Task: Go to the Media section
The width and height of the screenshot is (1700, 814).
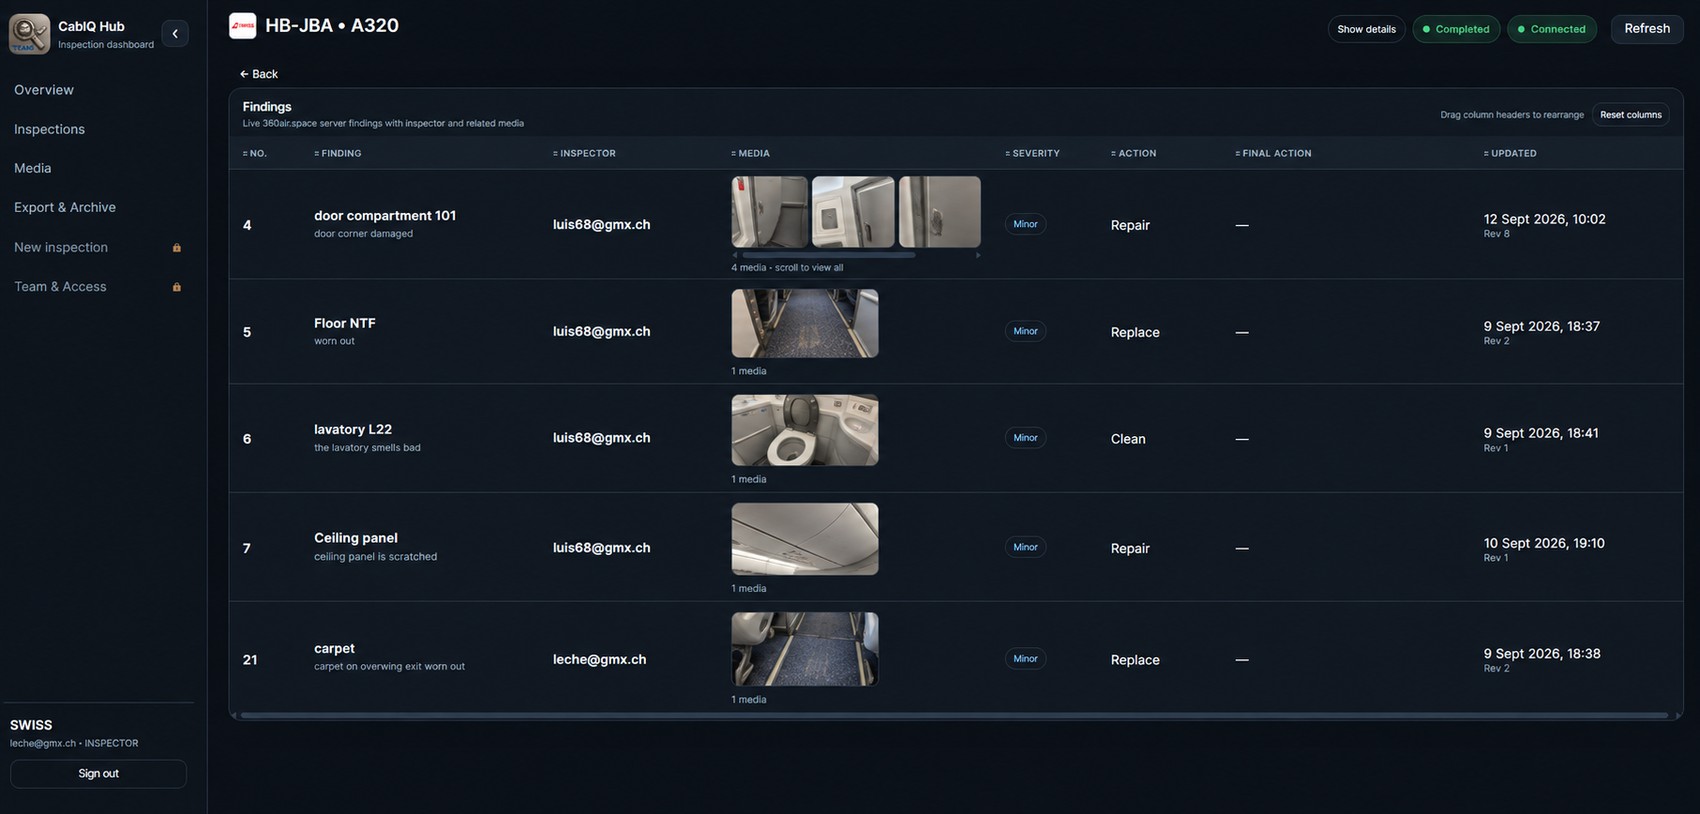Action: [32, 168]
